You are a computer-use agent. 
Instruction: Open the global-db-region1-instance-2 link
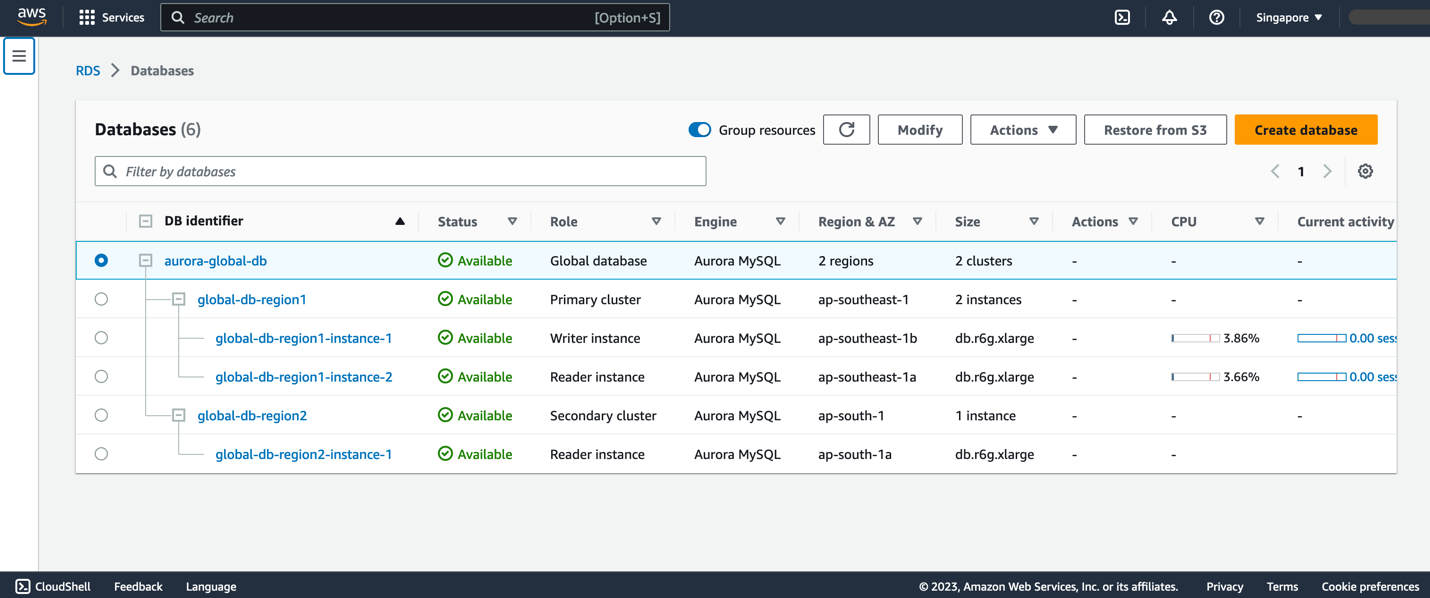304,377
